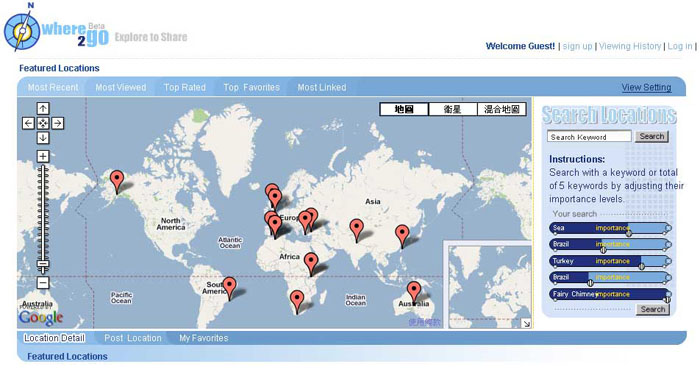
Task: Pan the map right with arrow button
Action: [58, 123]
